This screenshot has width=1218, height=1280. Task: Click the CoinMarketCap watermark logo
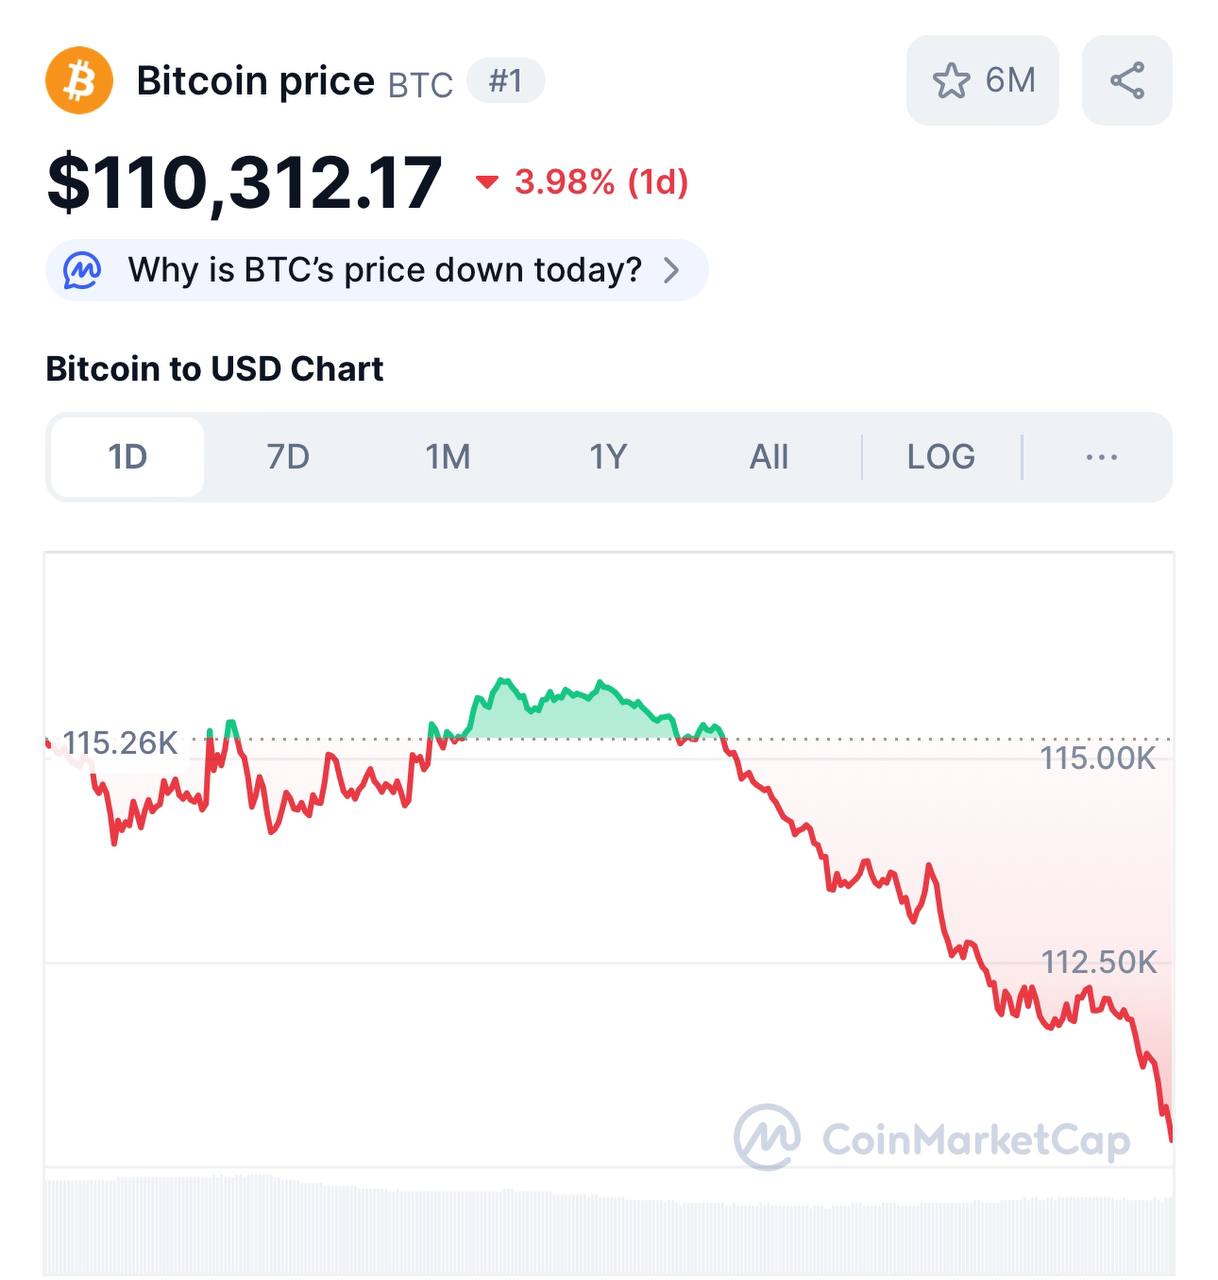tap(767, 1137)
